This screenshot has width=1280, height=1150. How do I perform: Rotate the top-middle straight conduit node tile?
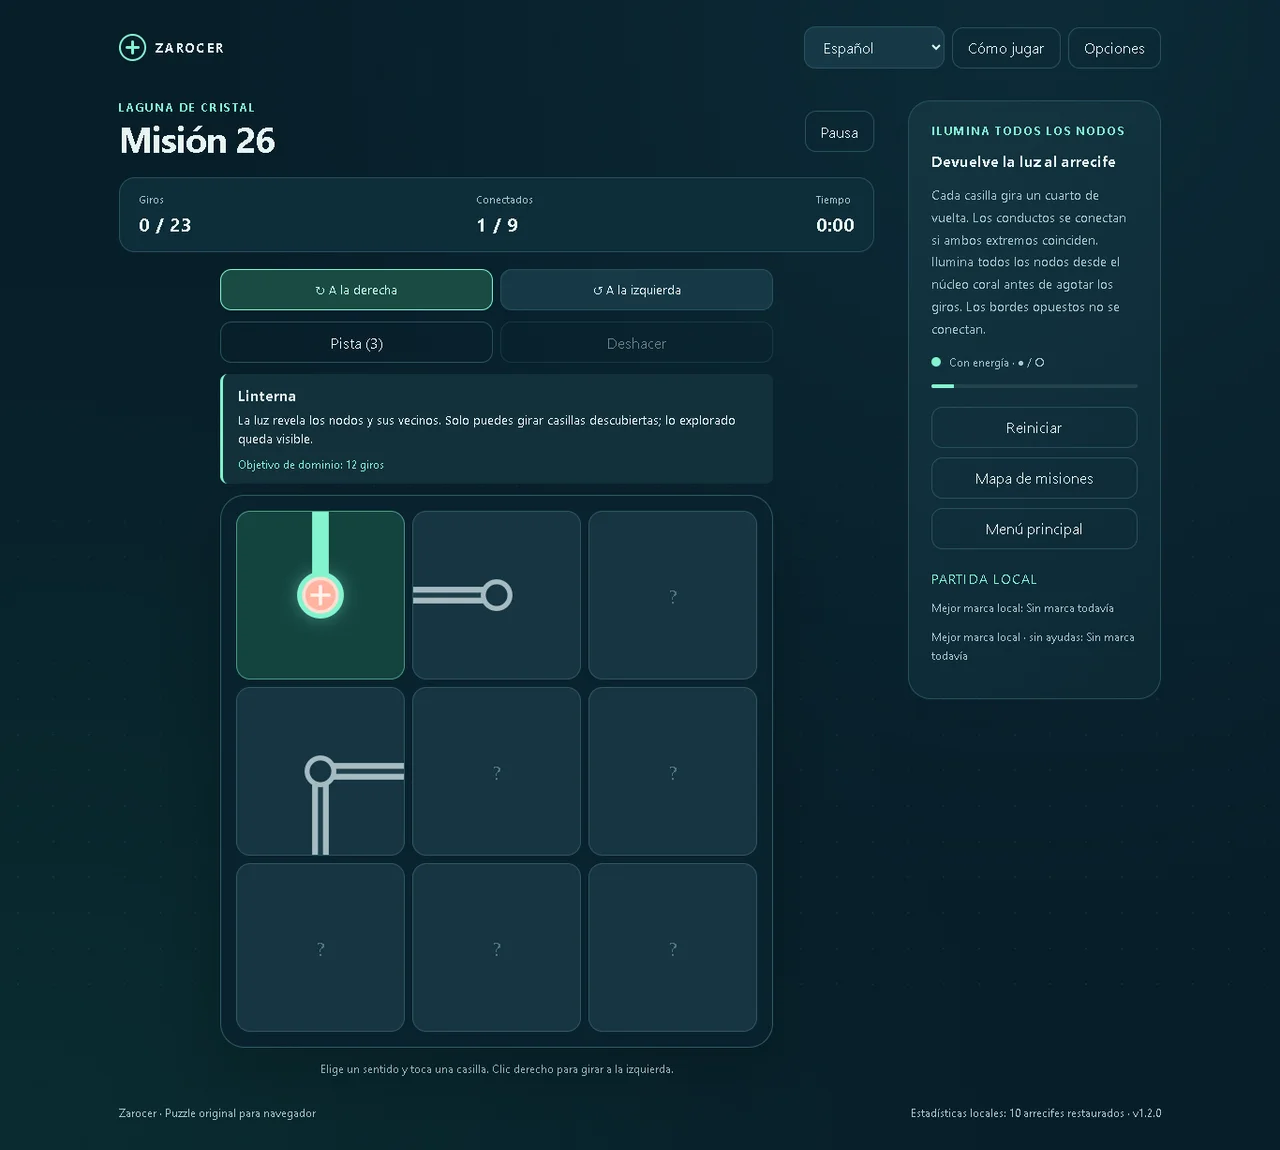coord(496,595)
